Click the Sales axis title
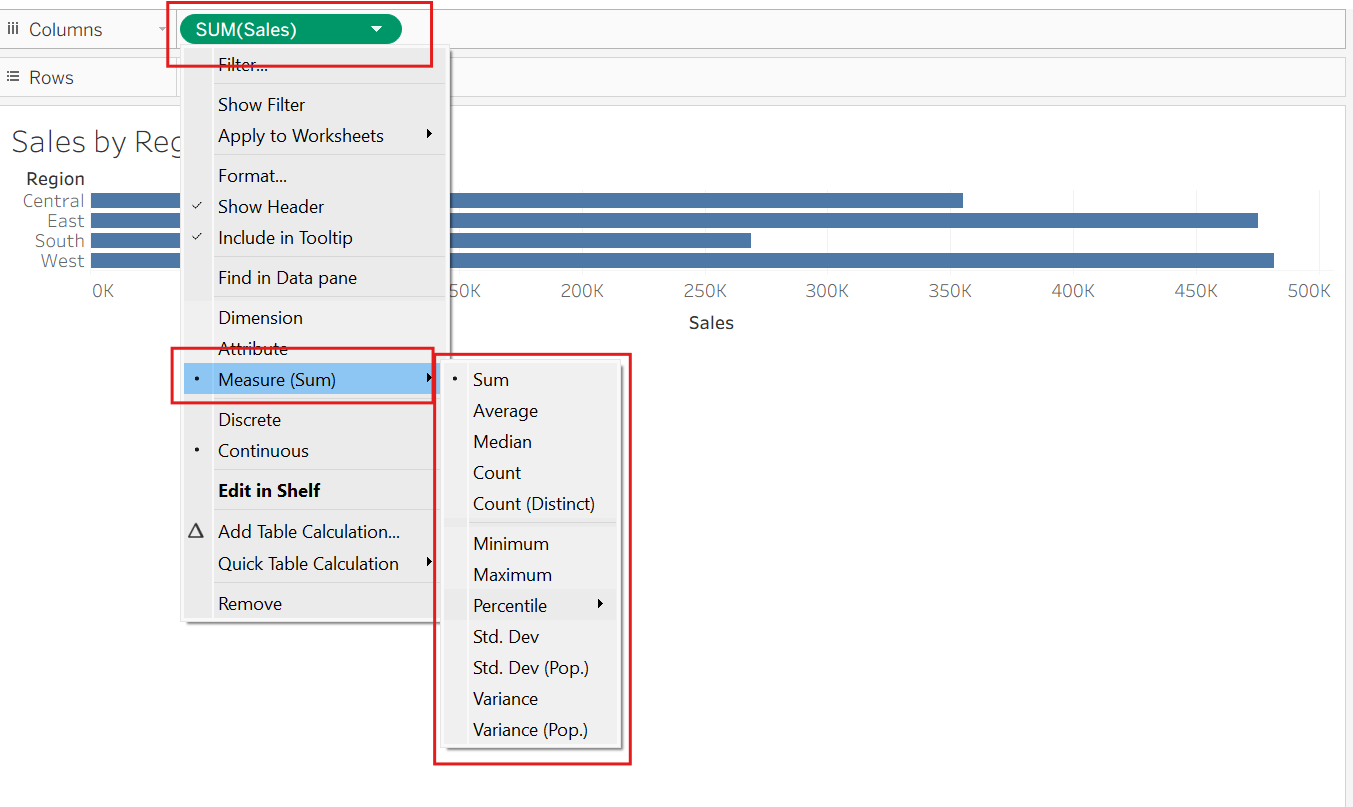 point(711,323)
